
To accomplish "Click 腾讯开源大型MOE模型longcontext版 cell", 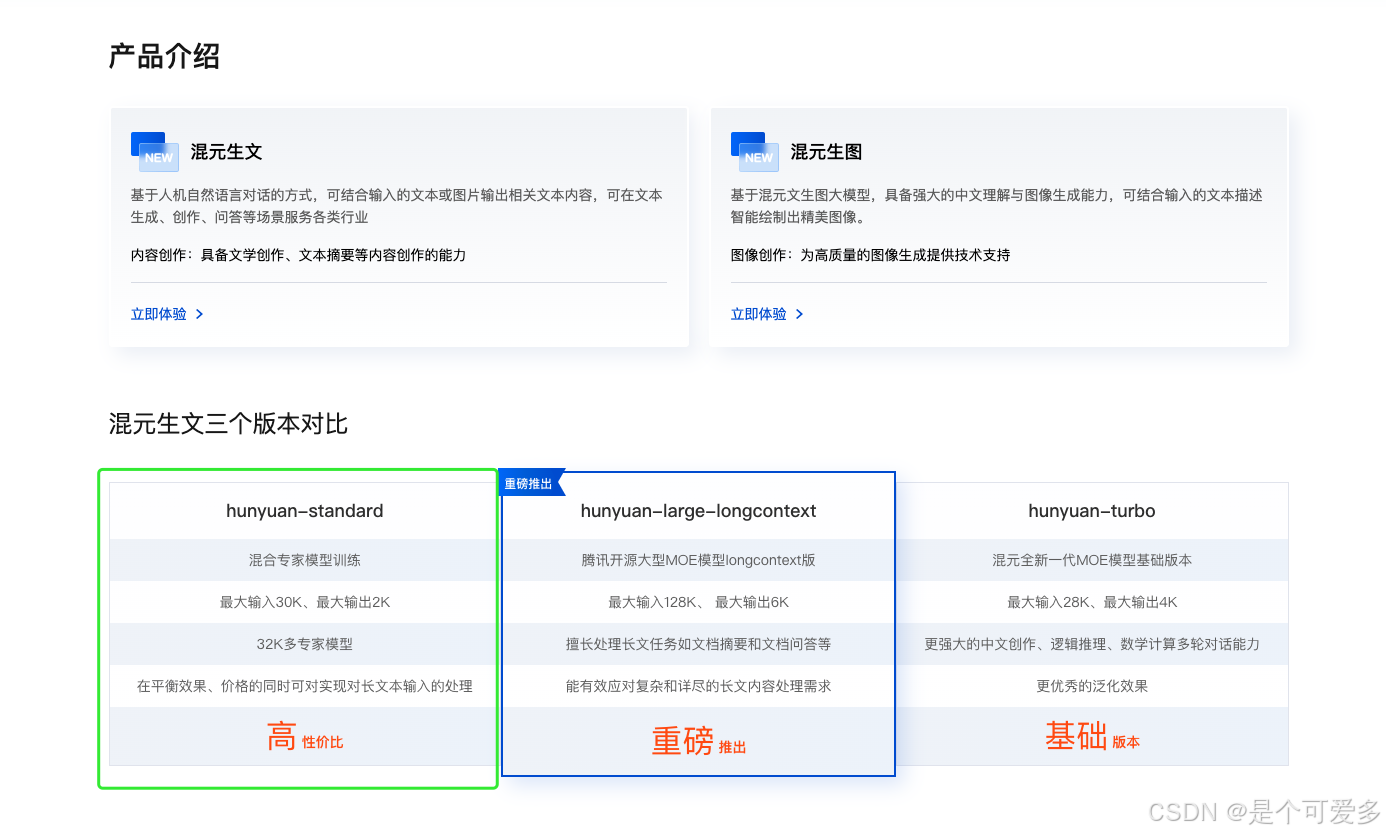I will [698, 560].
